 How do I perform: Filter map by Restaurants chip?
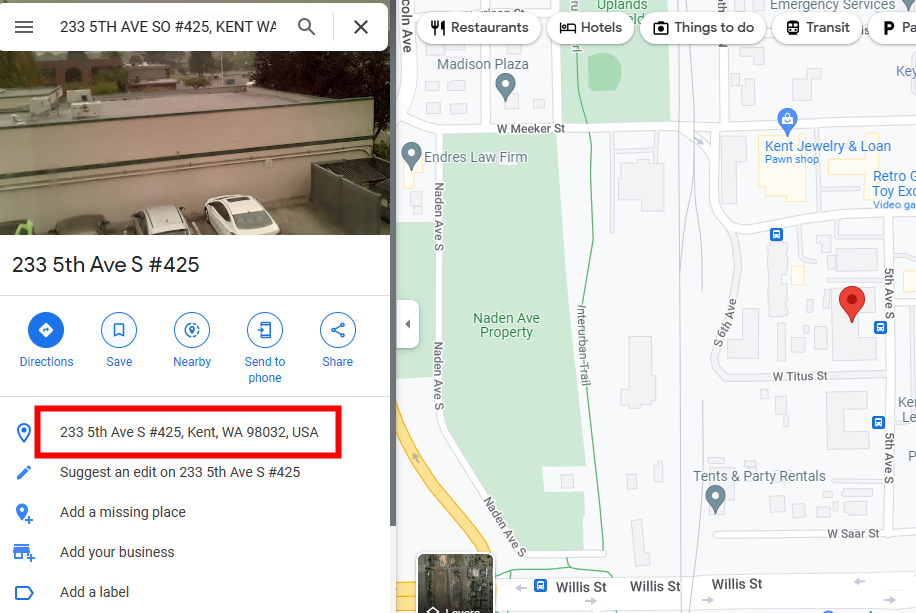tap(479, 27)
